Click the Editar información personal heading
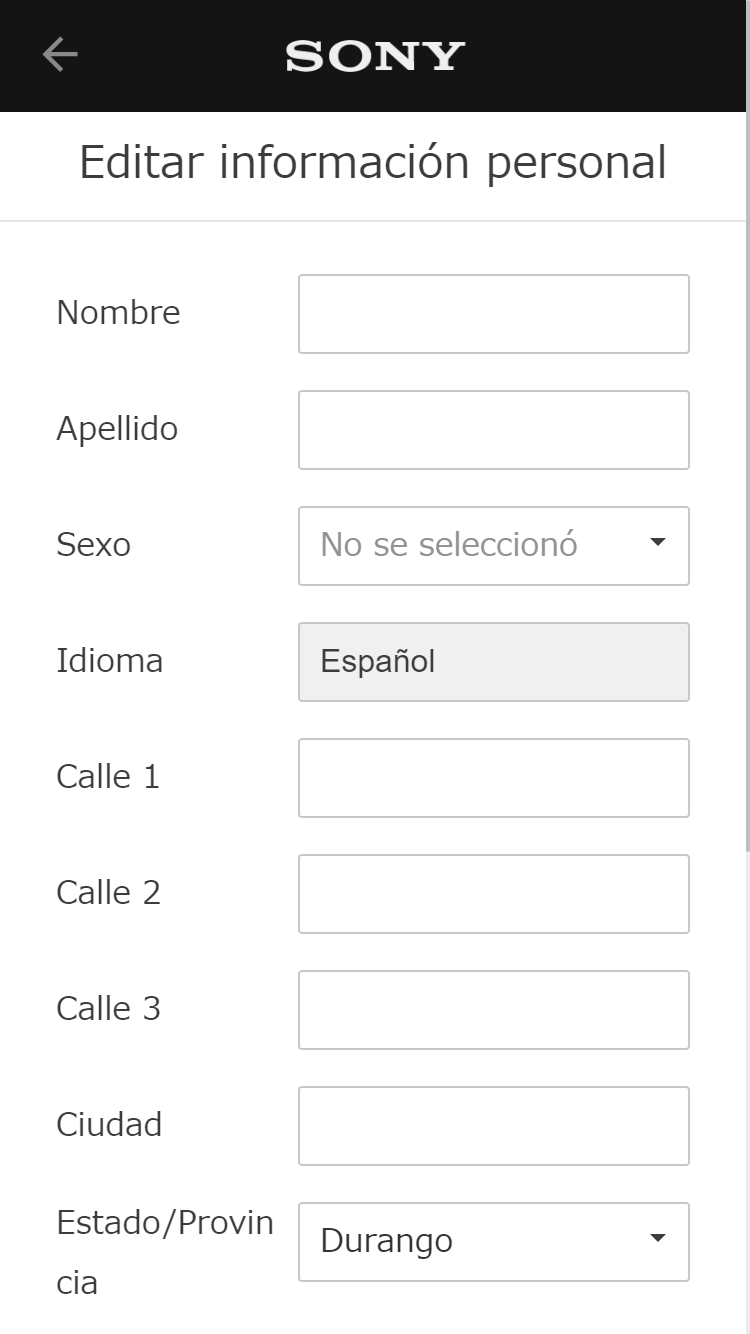Viewport: 750px width, 1334px height. 374,161
